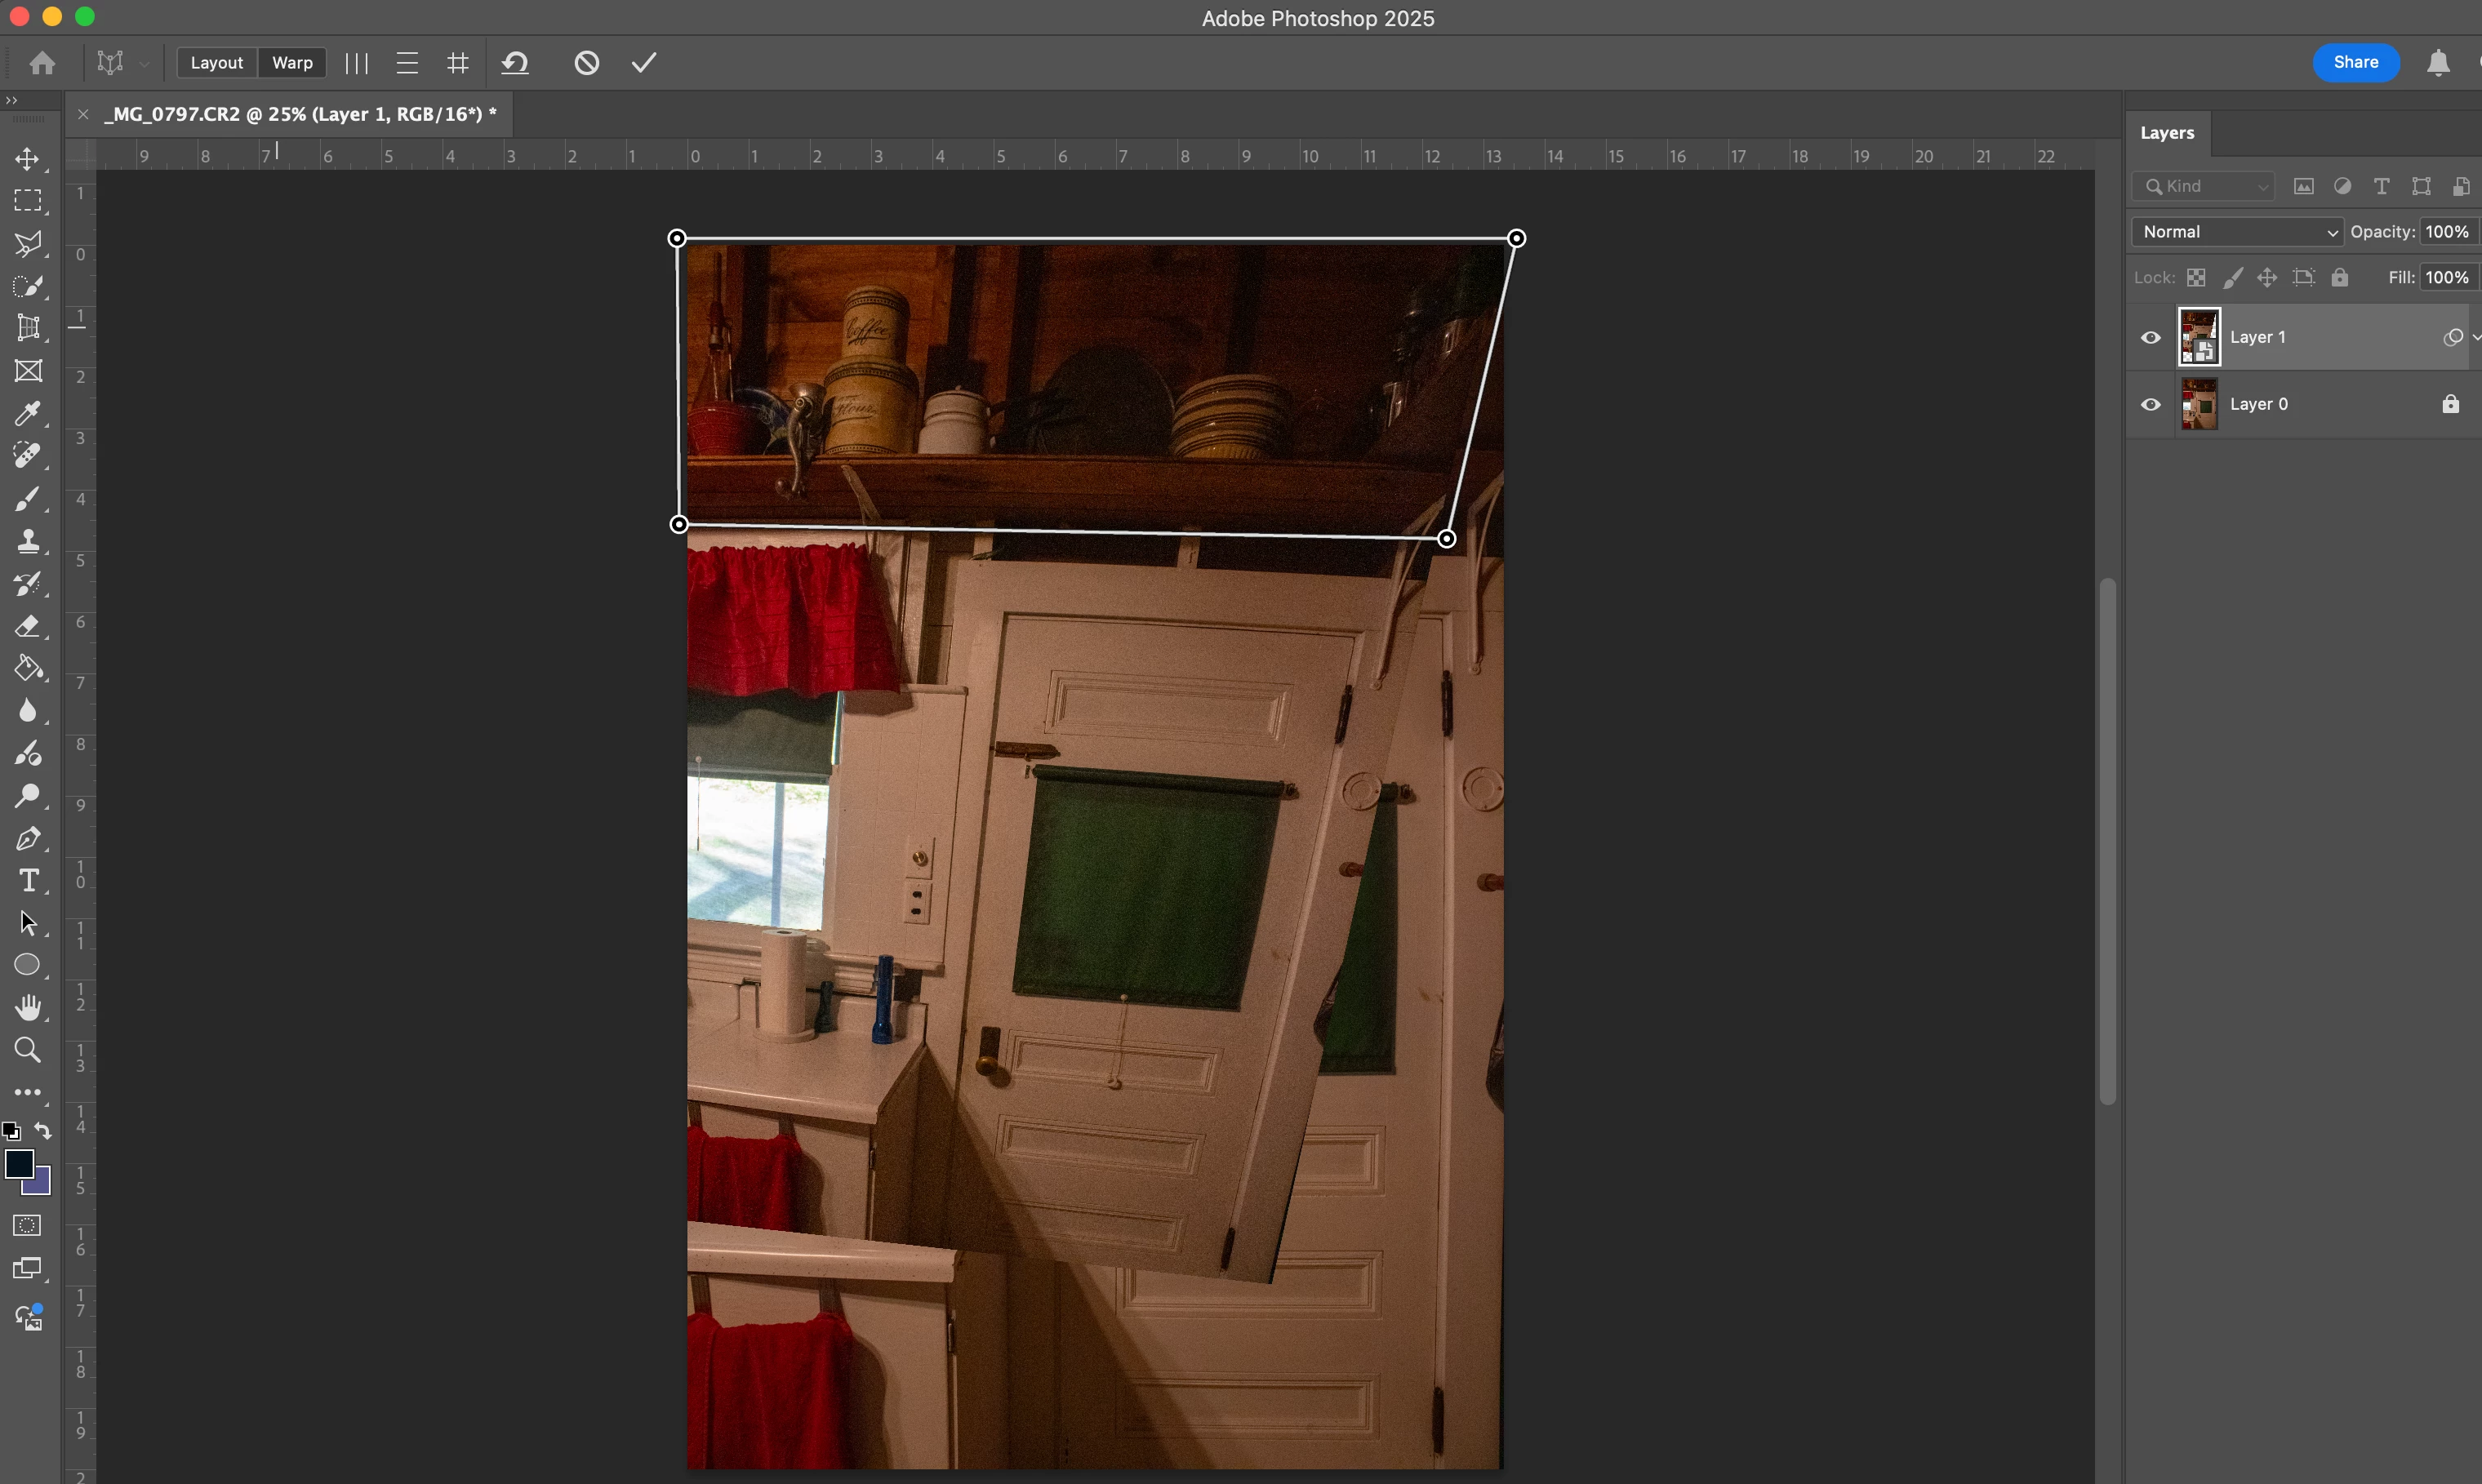Screen dimensions: 2482x1484
Task: Commit the perspective warp with checkmark
Action: click(x=644, y=63)
